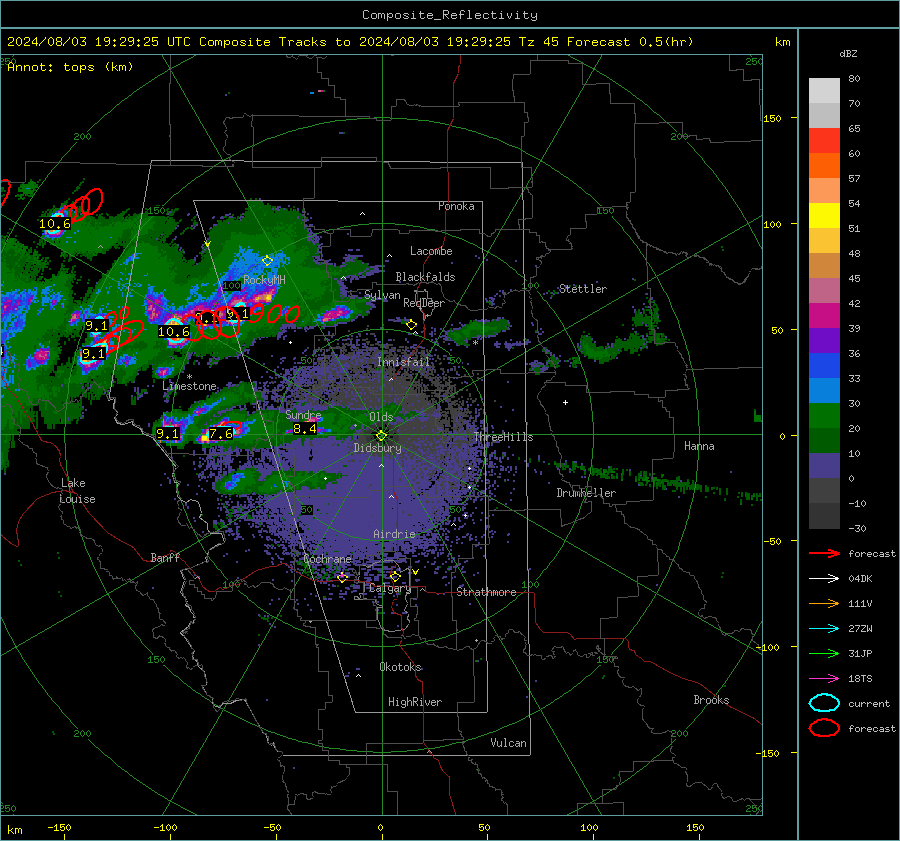Click the 10.6 storm top label above Limestone
Viewport: 900px width, 841px height.
(x=173, y=332)
